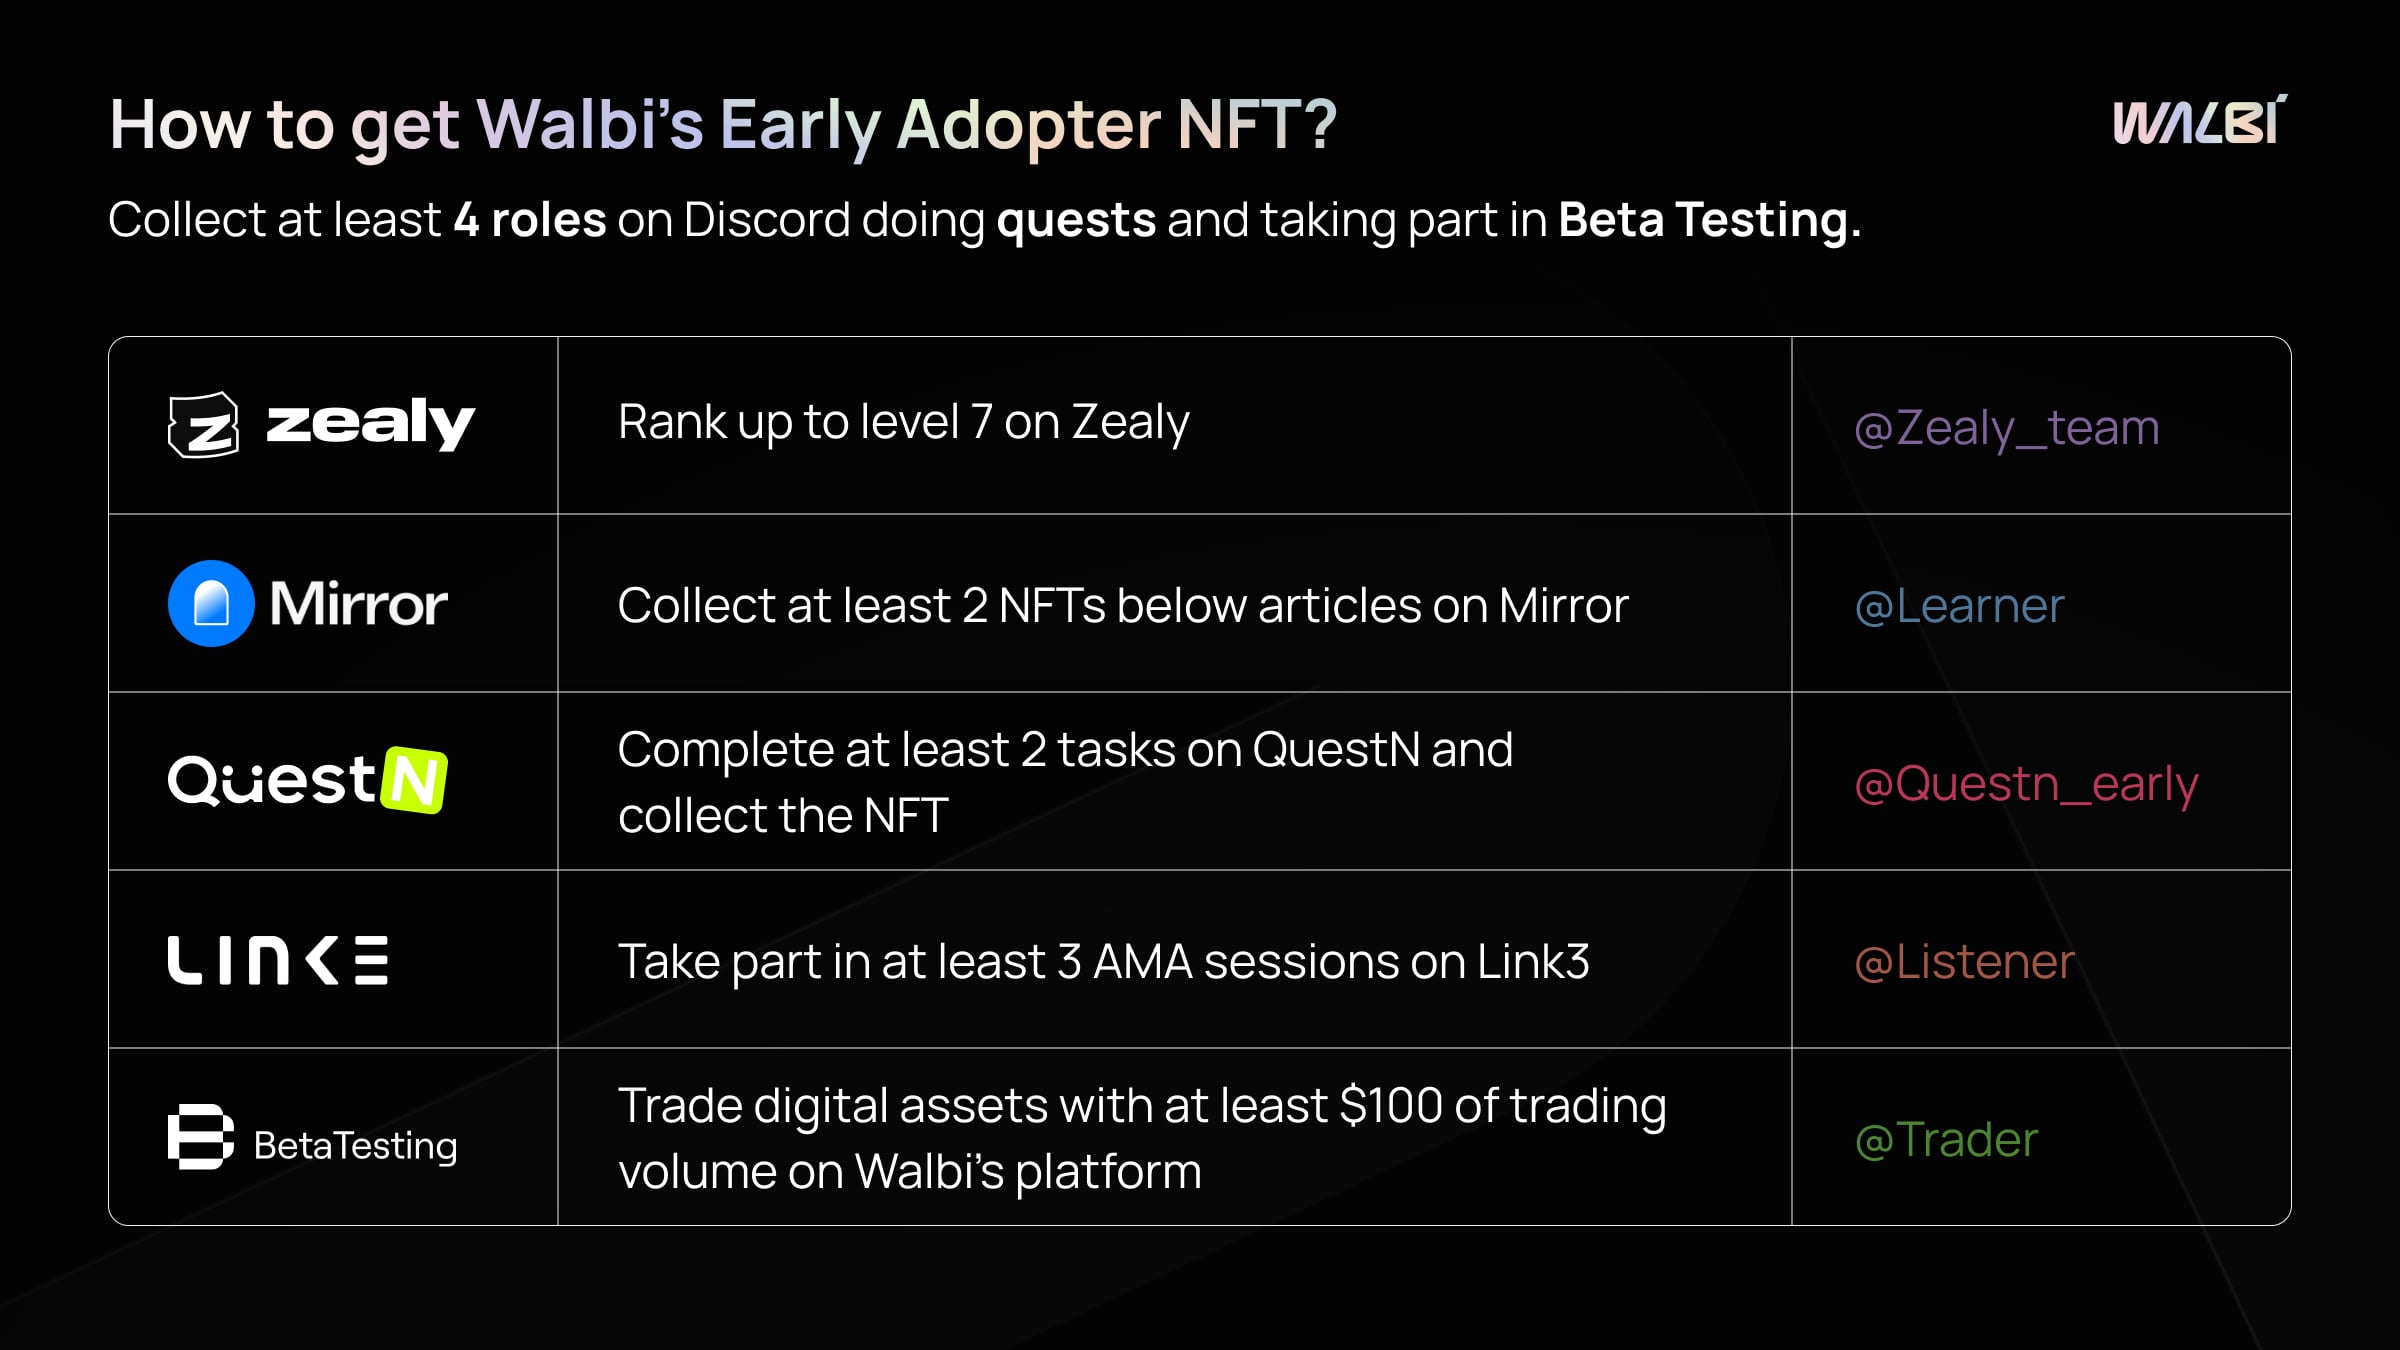Click the BetaTesting label text
The height and width of the screenshot is (1350, 2400).
pos(355,1145)
